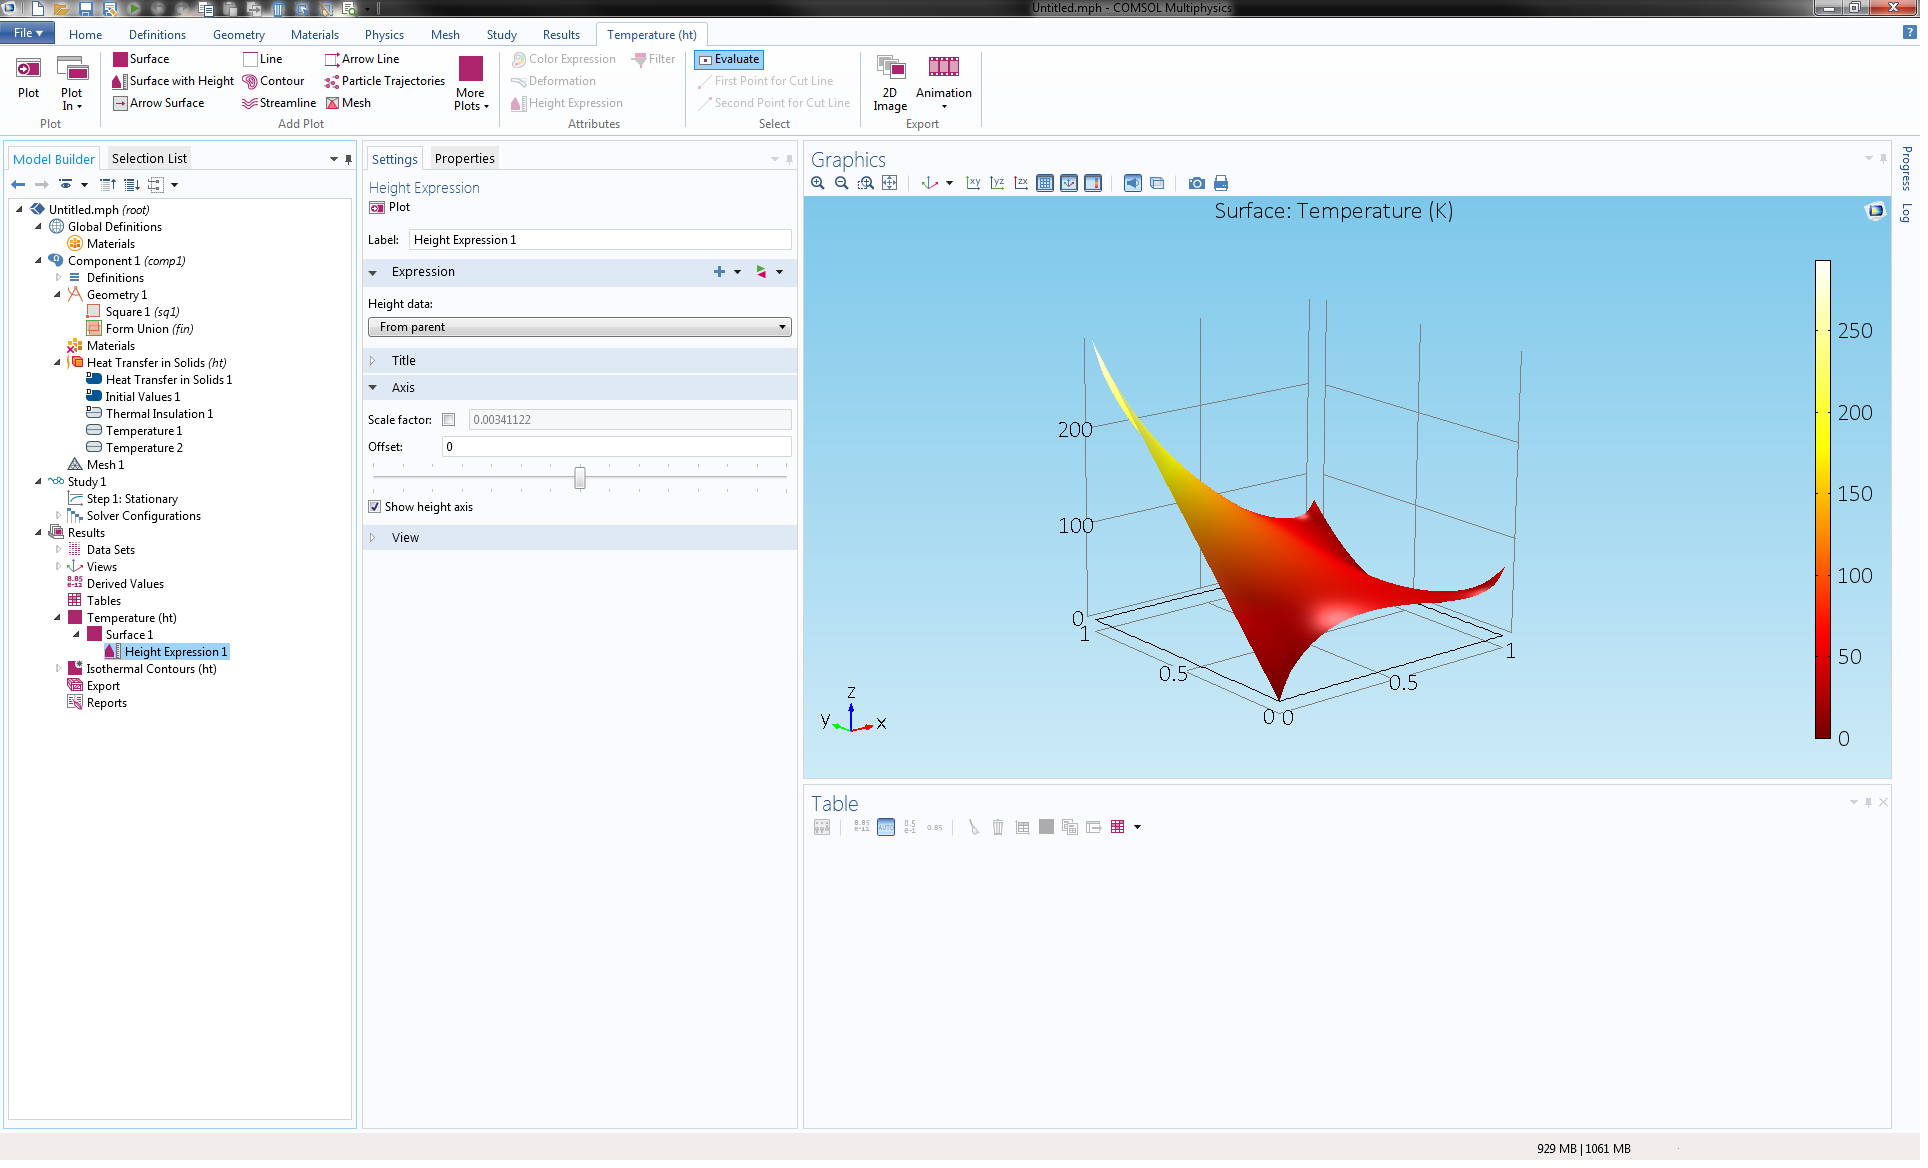Toggle the color legend display icon

point(1093,183)
